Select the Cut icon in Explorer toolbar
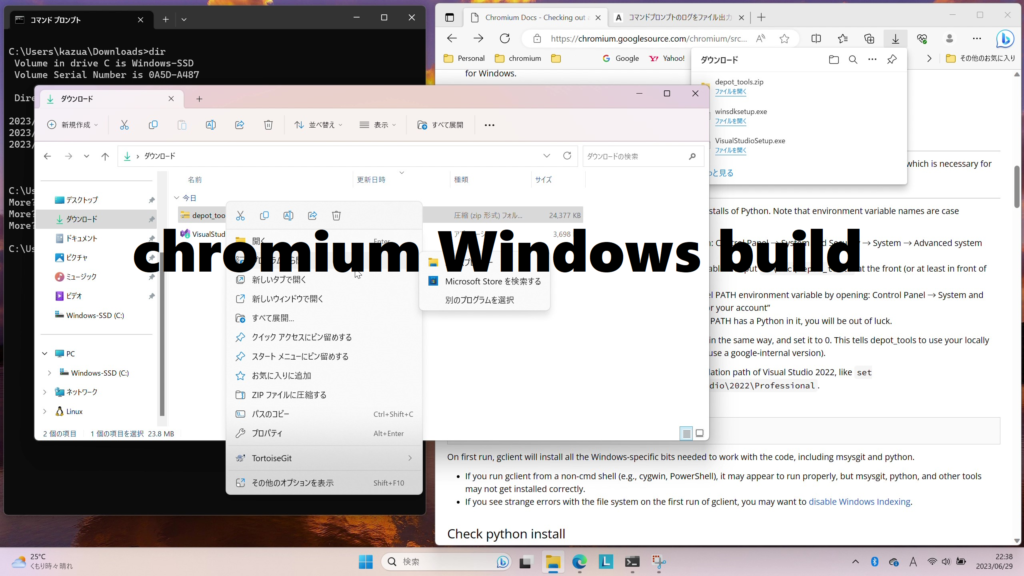Image resolution: width=1024 pixels, height=576 pixels. [123, 124]
